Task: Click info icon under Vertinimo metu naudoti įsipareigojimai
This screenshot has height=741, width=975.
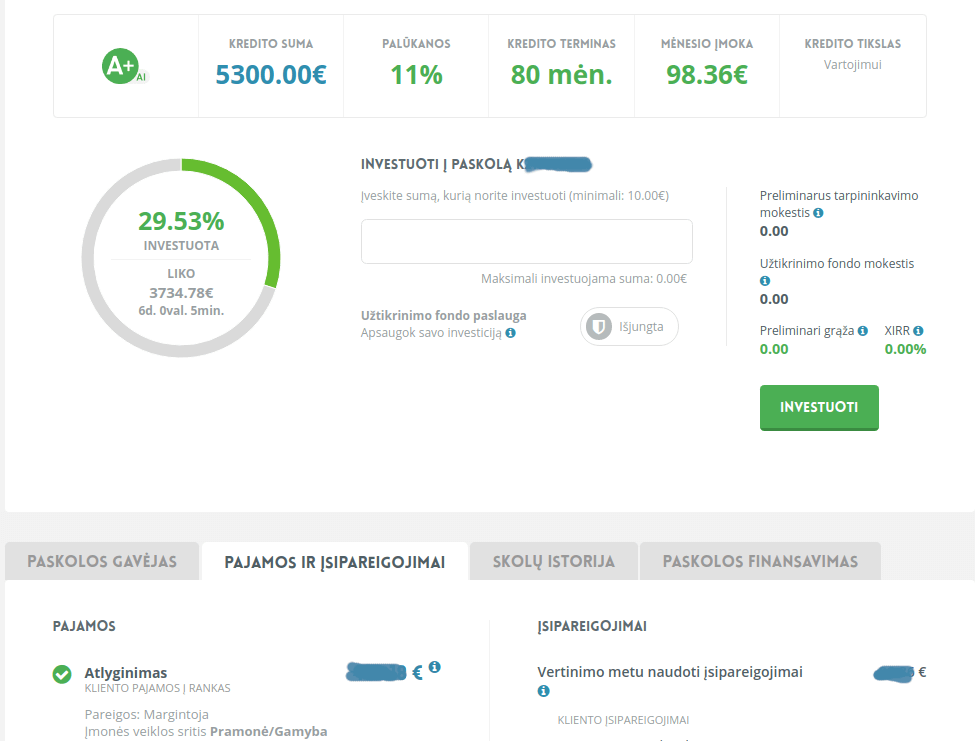Action: pyautogui.click(x=543, y=690)
